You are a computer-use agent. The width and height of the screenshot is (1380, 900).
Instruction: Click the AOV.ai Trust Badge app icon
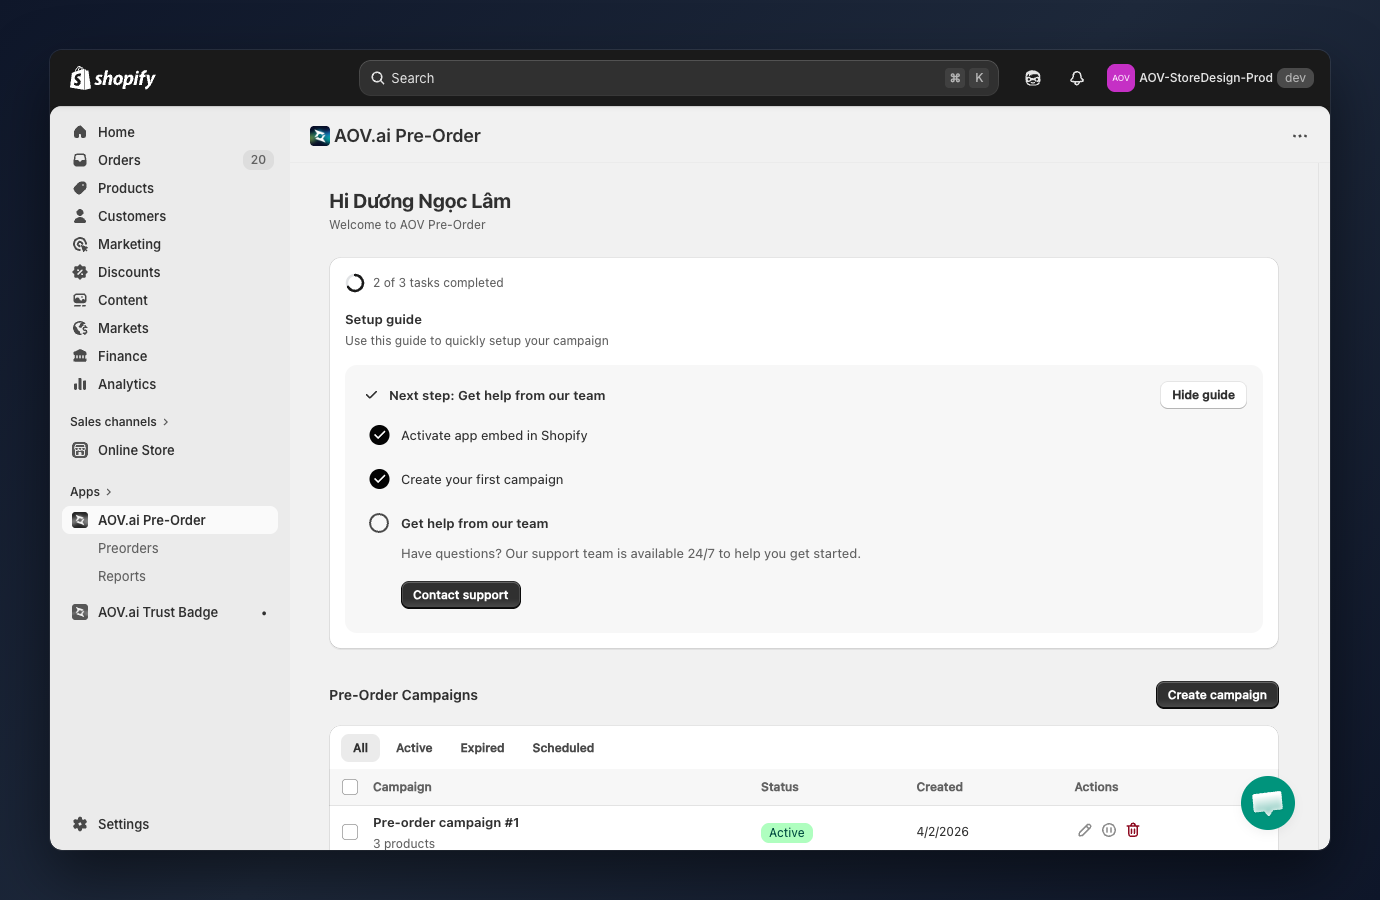[80, 612]
